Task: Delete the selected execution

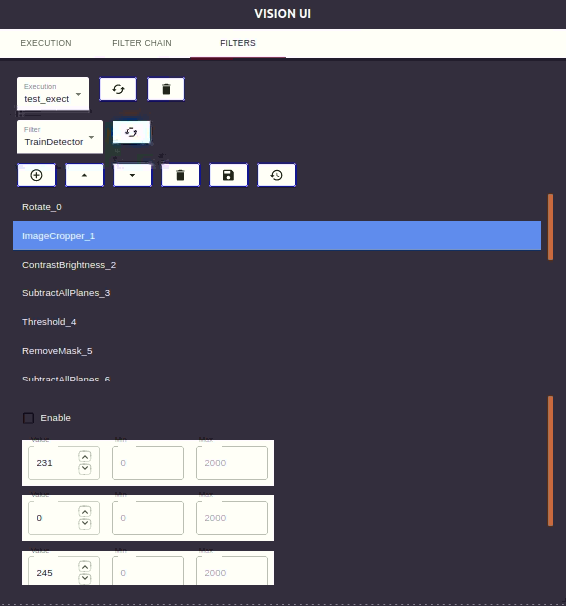Action: (166, 89)
